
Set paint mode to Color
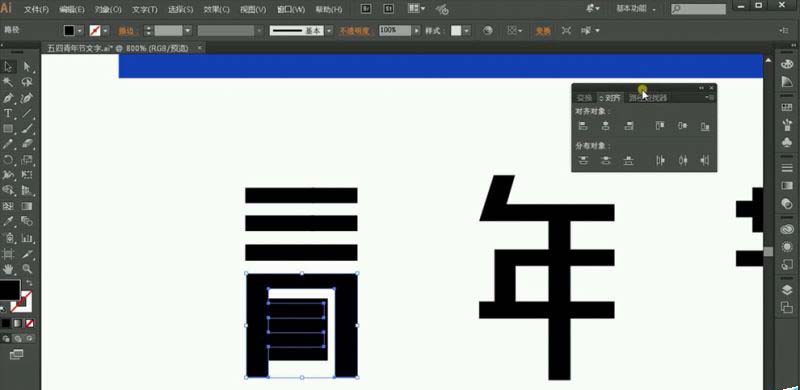(x=6, y=323)
